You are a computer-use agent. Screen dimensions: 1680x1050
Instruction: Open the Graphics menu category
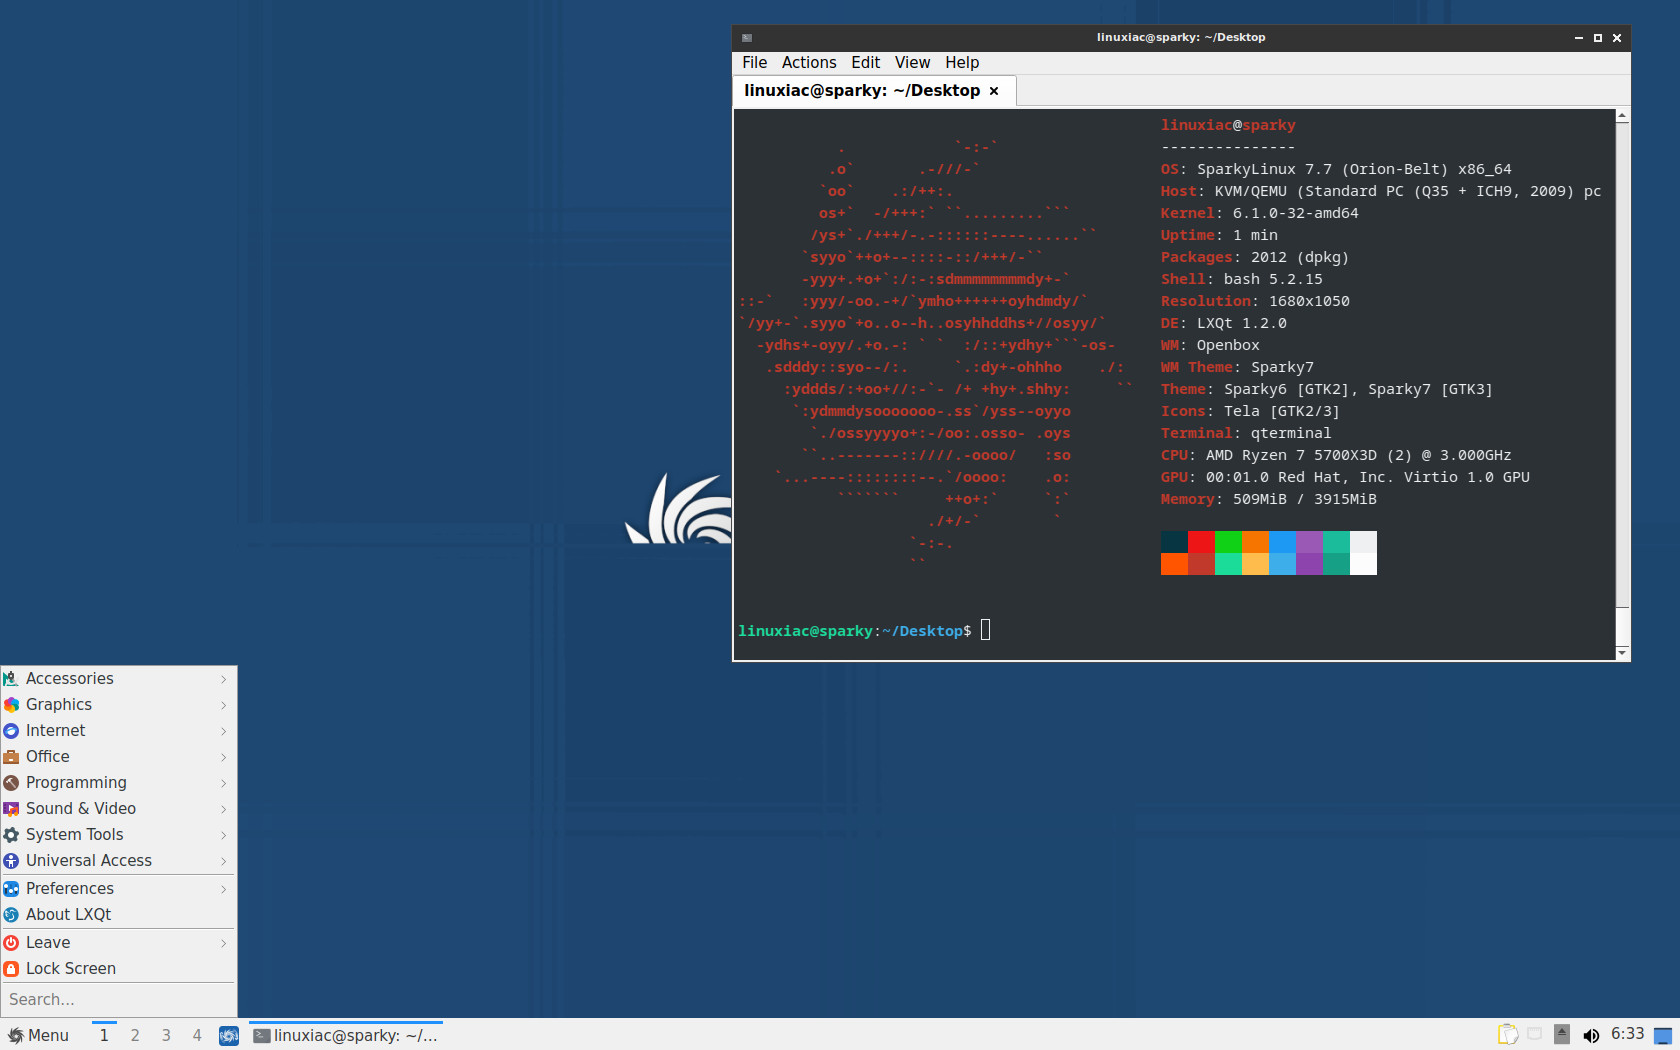click(x=118, y=704)
